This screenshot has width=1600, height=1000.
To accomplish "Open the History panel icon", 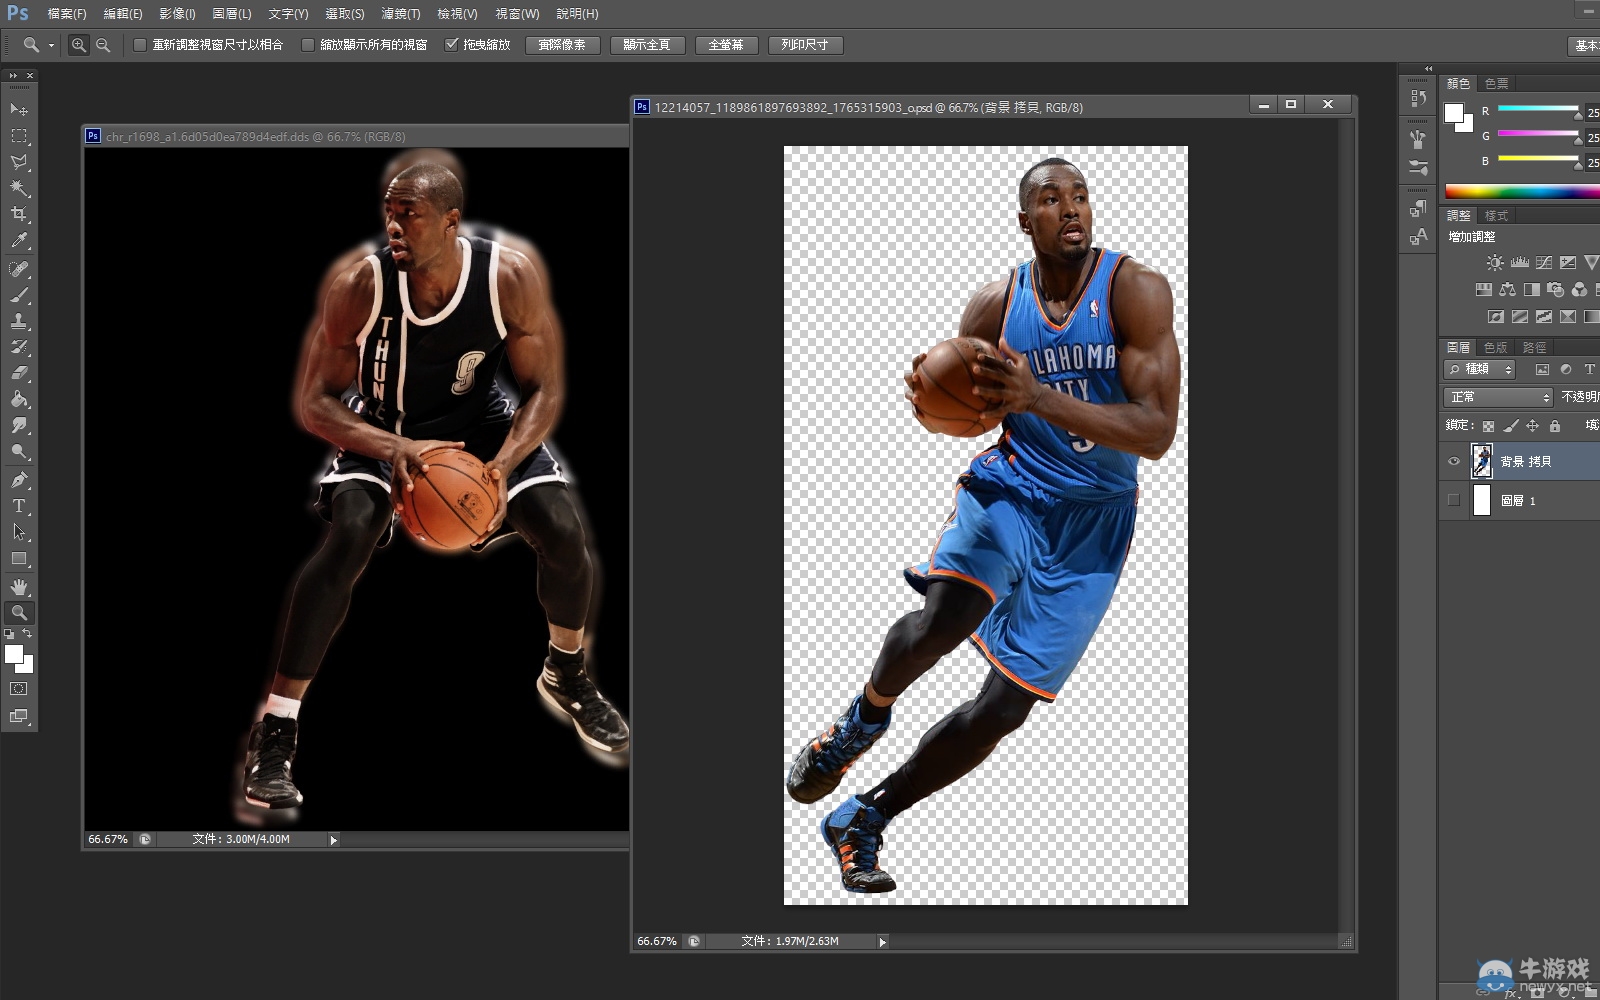I will (x=1418, y=98).
